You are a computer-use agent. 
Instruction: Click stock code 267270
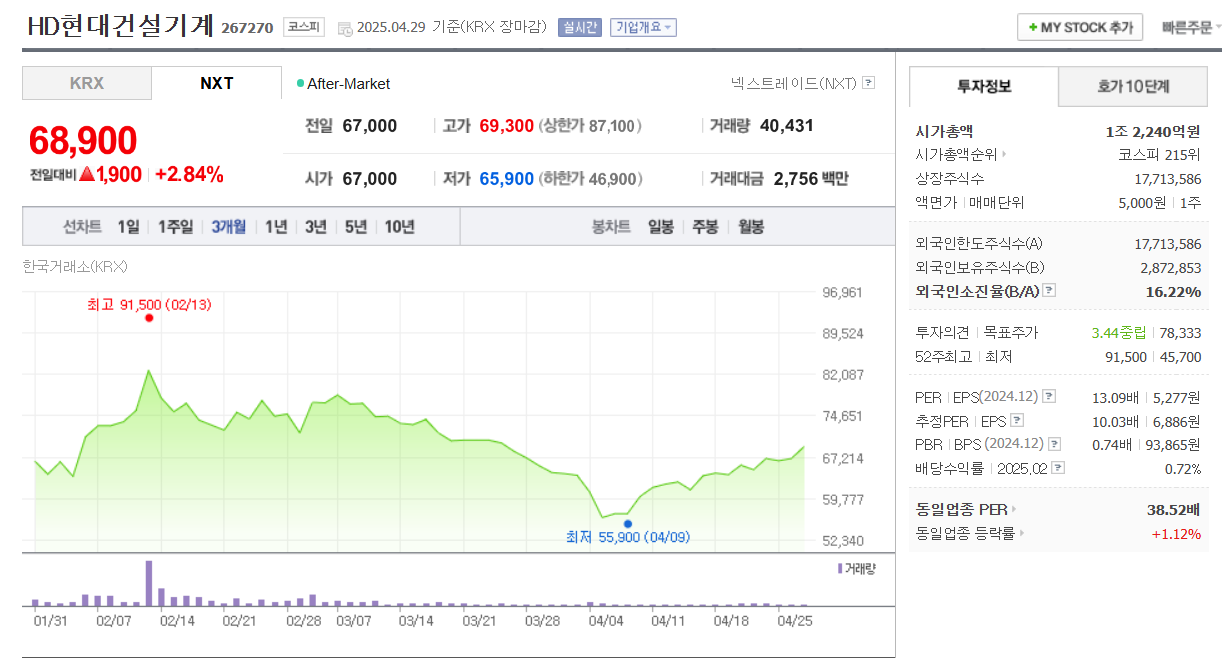point(247,28)
